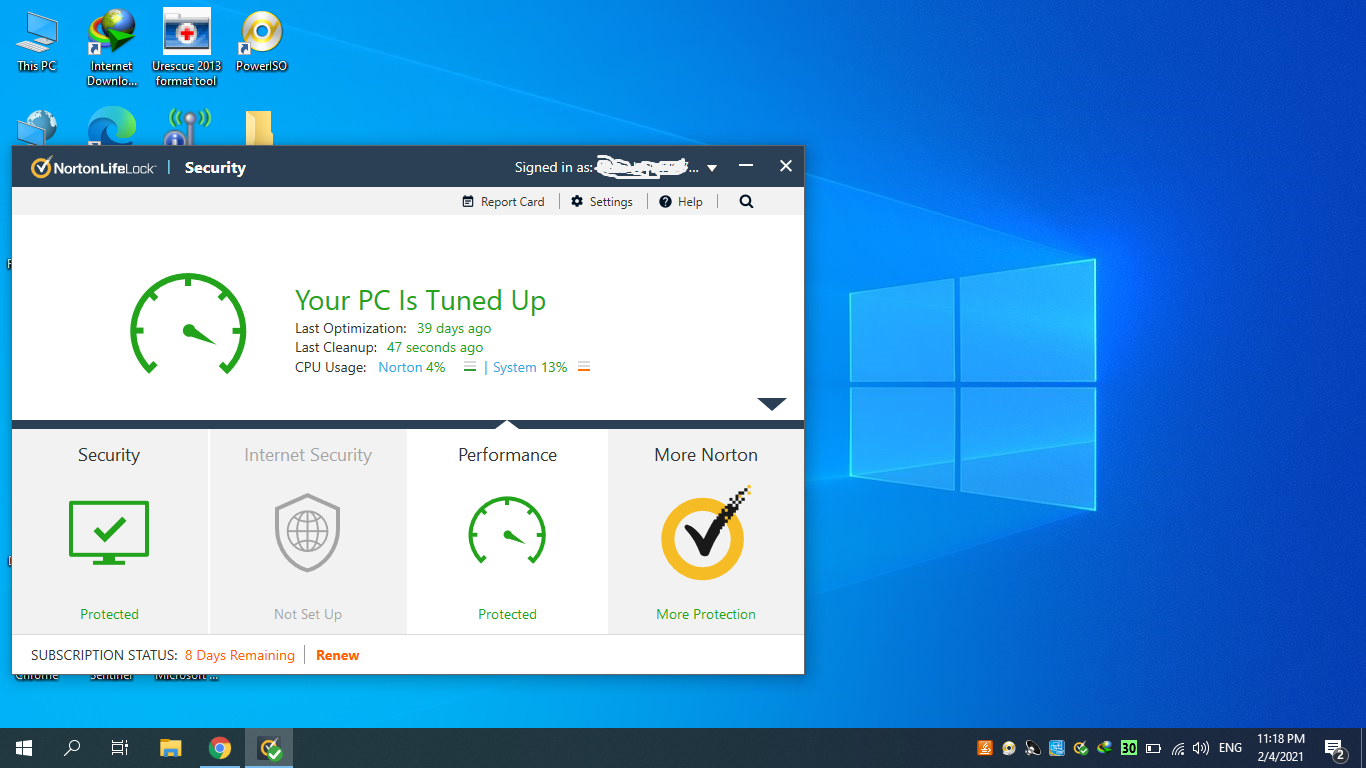This screenshot has width=1366, height=768.
Task: Click the gray globe shield icon
Action: [x=308, y=532]
